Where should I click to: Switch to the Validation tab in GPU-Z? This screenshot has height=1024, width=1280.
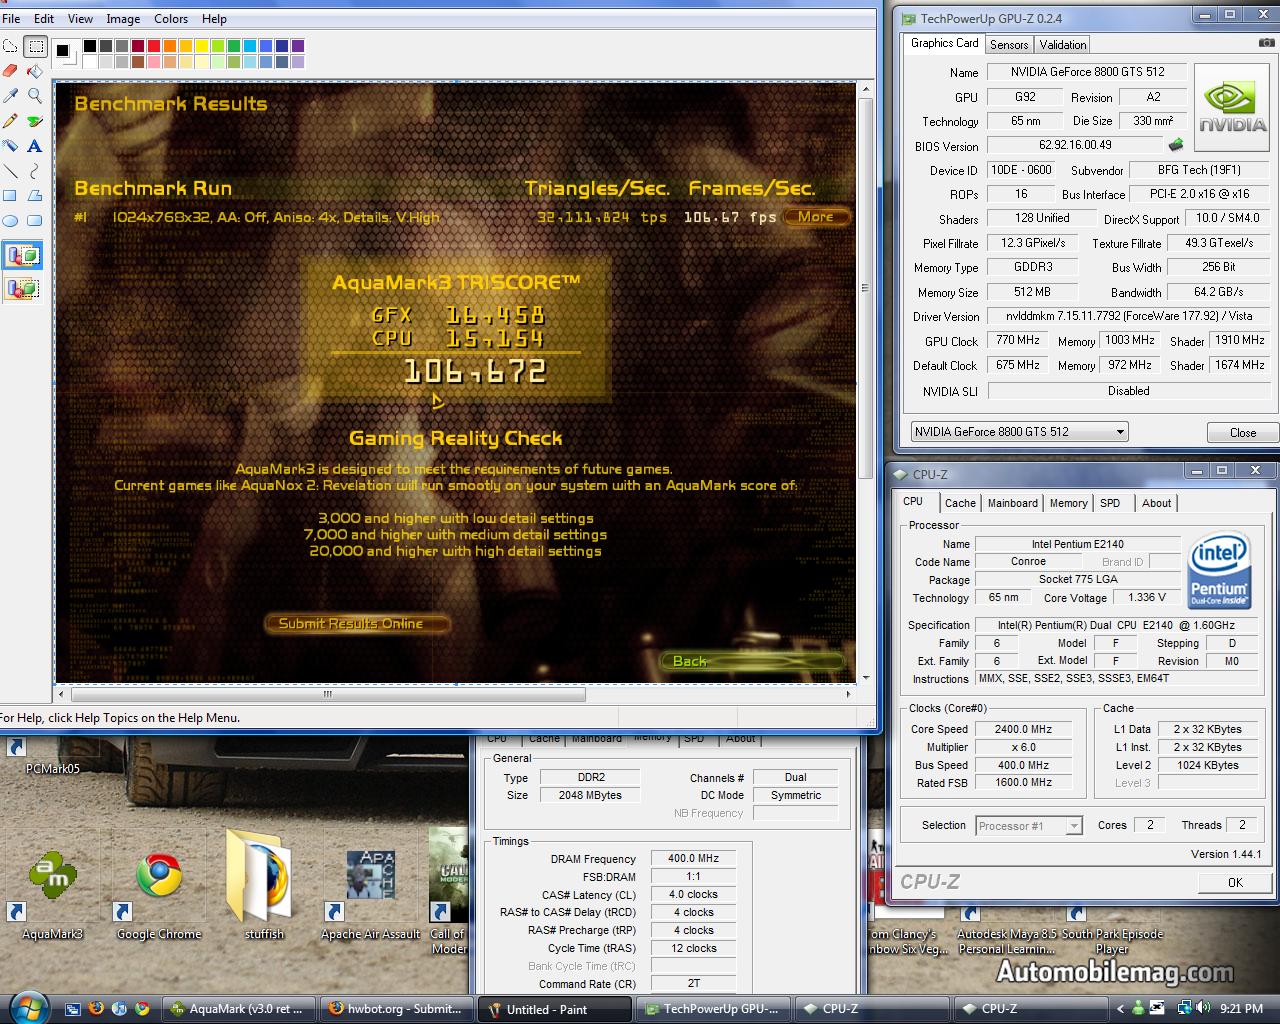1062,45
